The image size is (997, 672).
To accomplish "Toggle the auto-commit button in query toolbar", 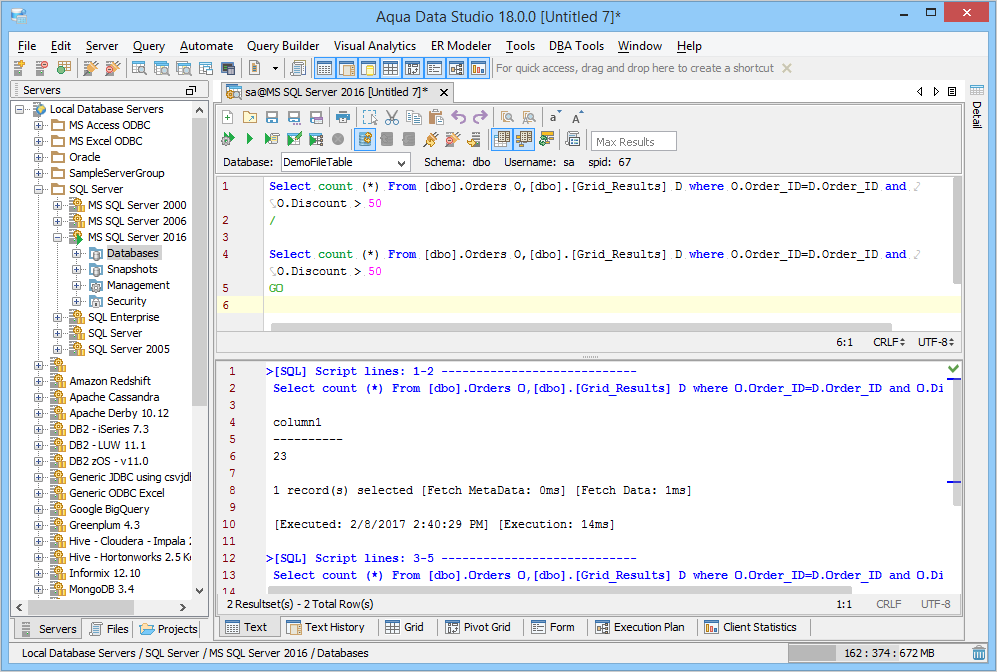I will (x=365, y=139).
